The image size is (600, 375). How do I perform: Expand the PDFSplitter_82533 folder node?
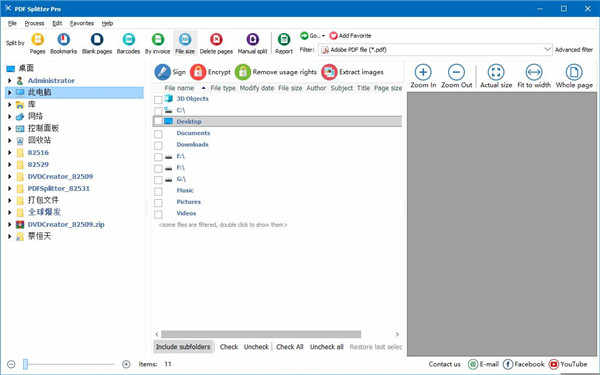pyautogui.click(x=10, y=188)
